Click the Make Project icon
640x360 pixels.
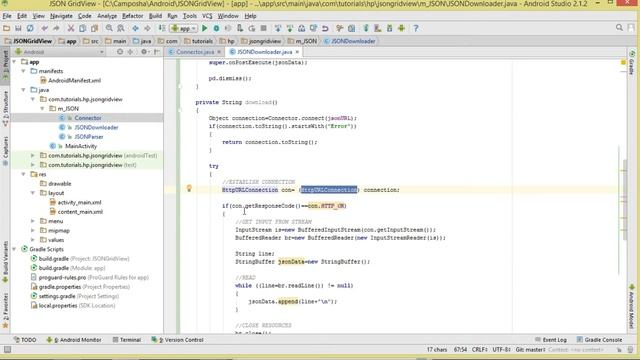coord(162,28)
